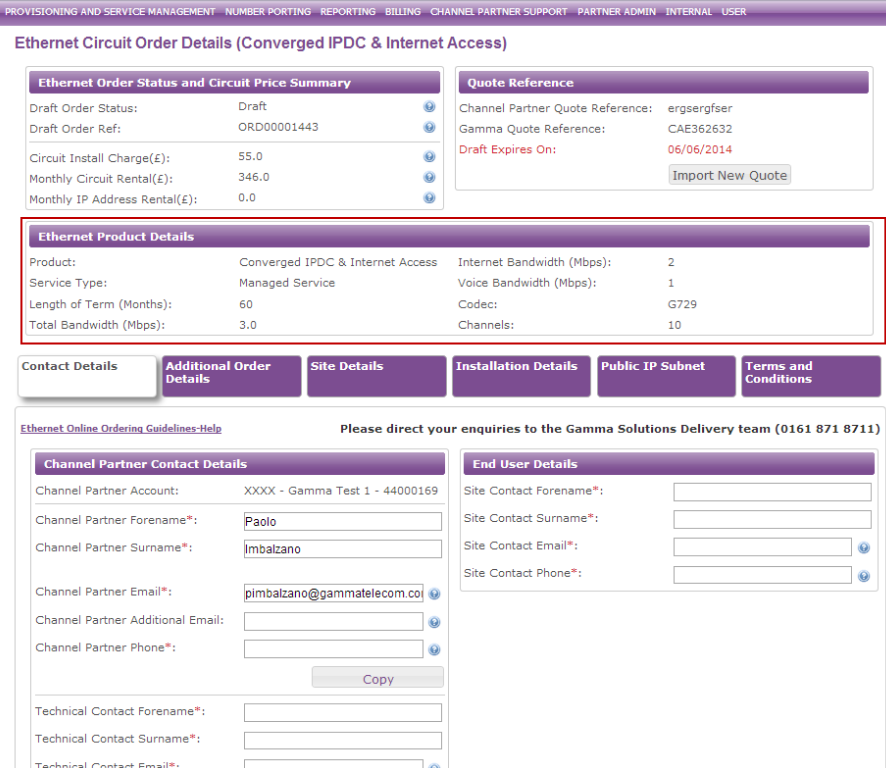Click Converged IPDC & Internet Access product value

click(x=338, y=262)
